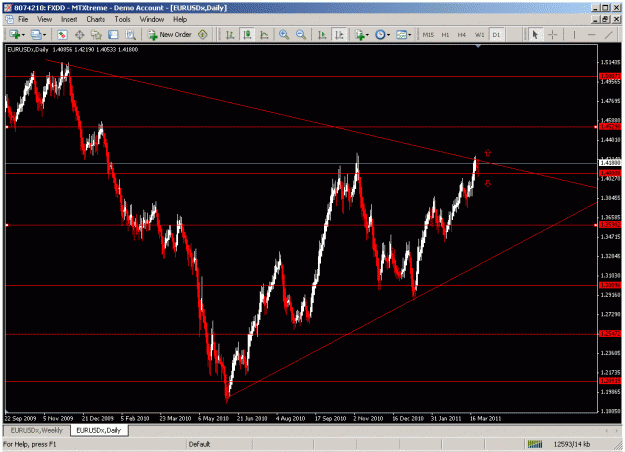Pick the Draw Trendline tool
Screen dimensions: 625x452
[x=609, y=35]
